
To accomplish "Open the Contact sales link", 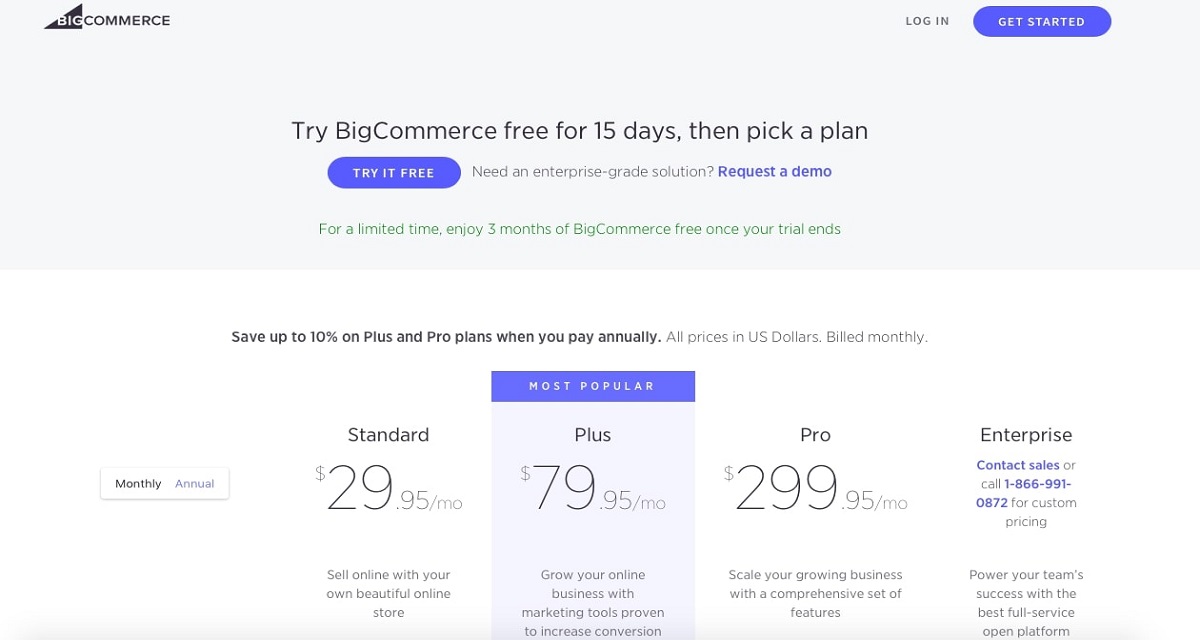I will coord(1018,465).
